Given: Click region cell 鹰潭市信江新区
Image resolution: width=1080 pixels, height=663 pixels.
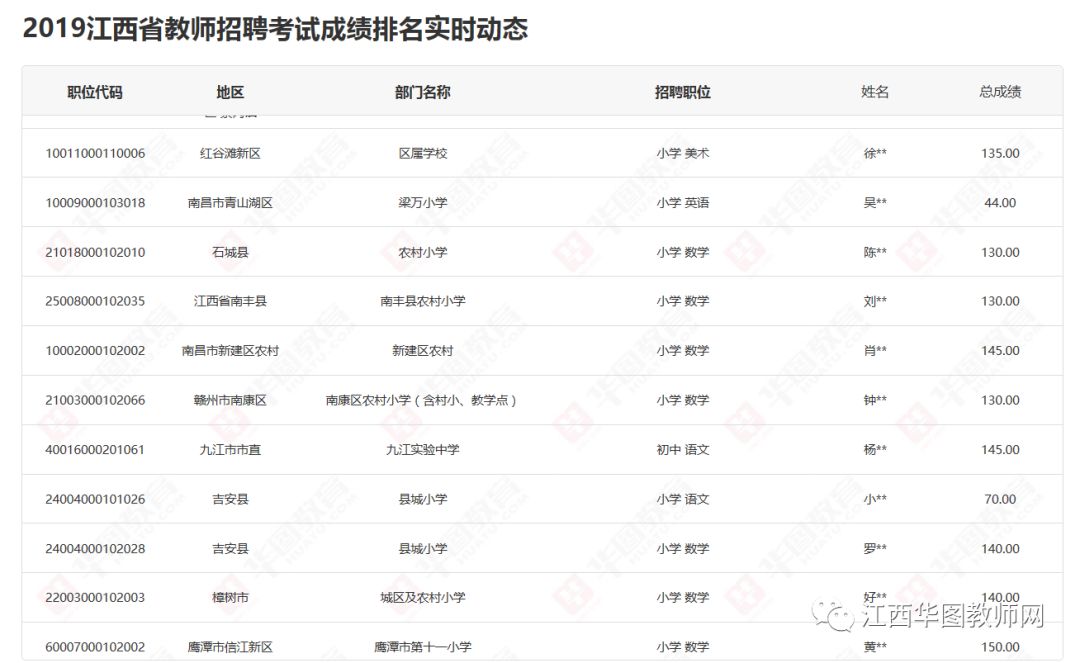Looking at the screenshot, I should pyautogui.click(x=230, y=648).
